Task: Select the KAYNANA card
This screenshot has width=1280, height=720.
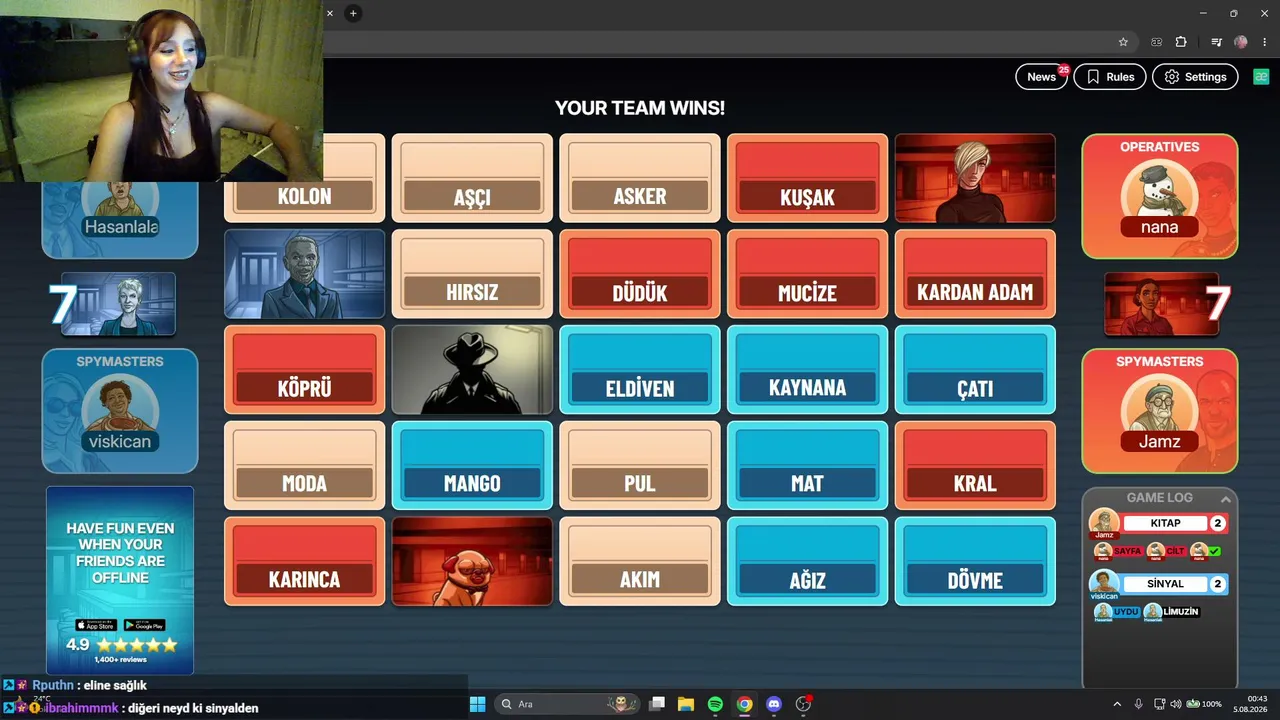Action: [x=807, y=370]
